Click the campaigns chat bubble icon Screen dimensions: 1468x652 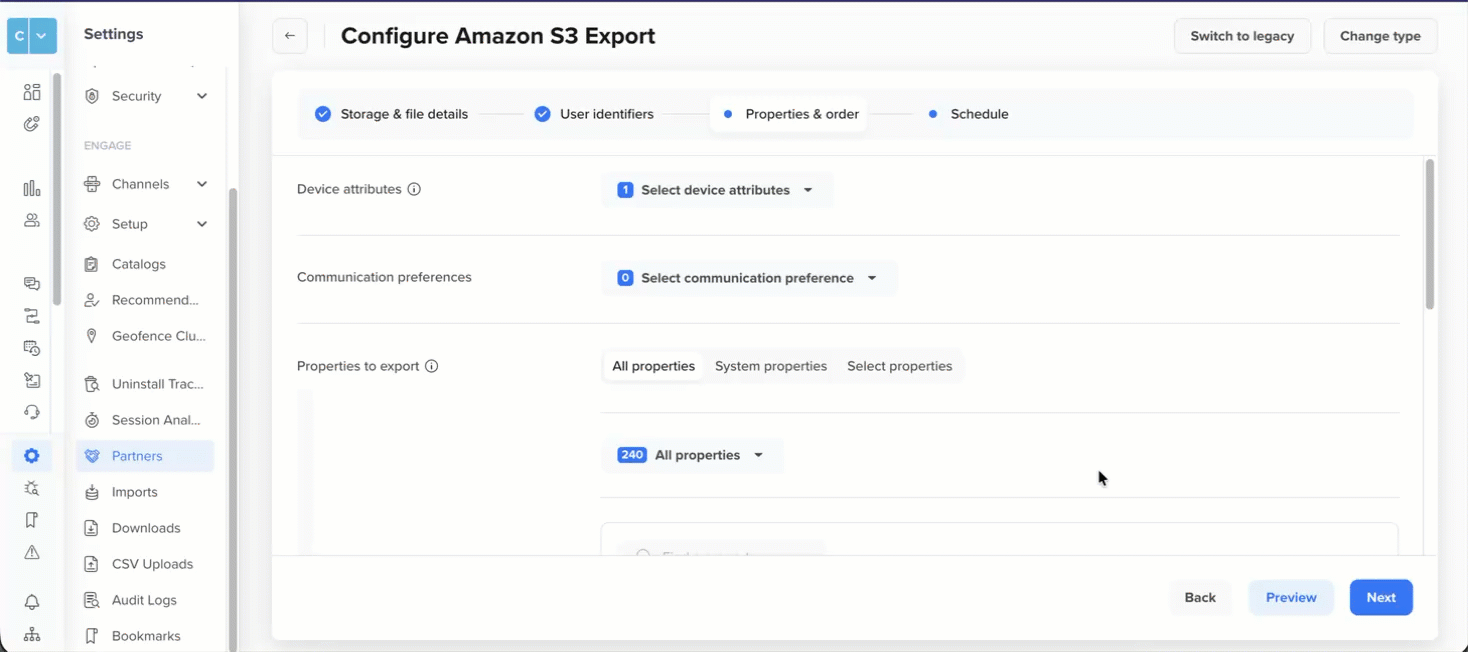[x=31, y=283]
